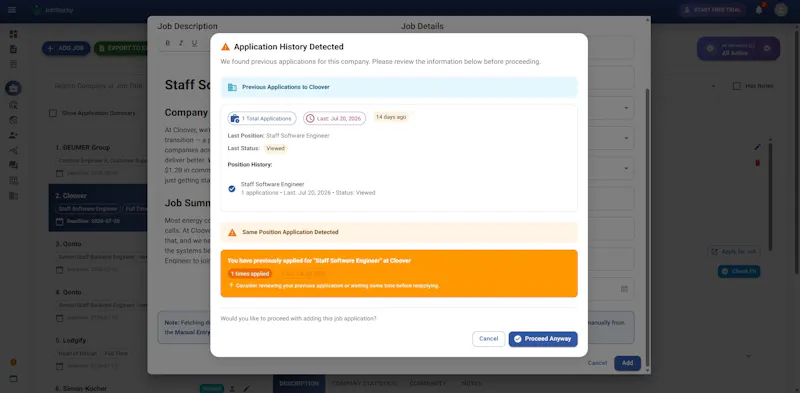Click the building icon beside Previous Applications
This screenshot has height=393, width=800.
click(232, 87)
